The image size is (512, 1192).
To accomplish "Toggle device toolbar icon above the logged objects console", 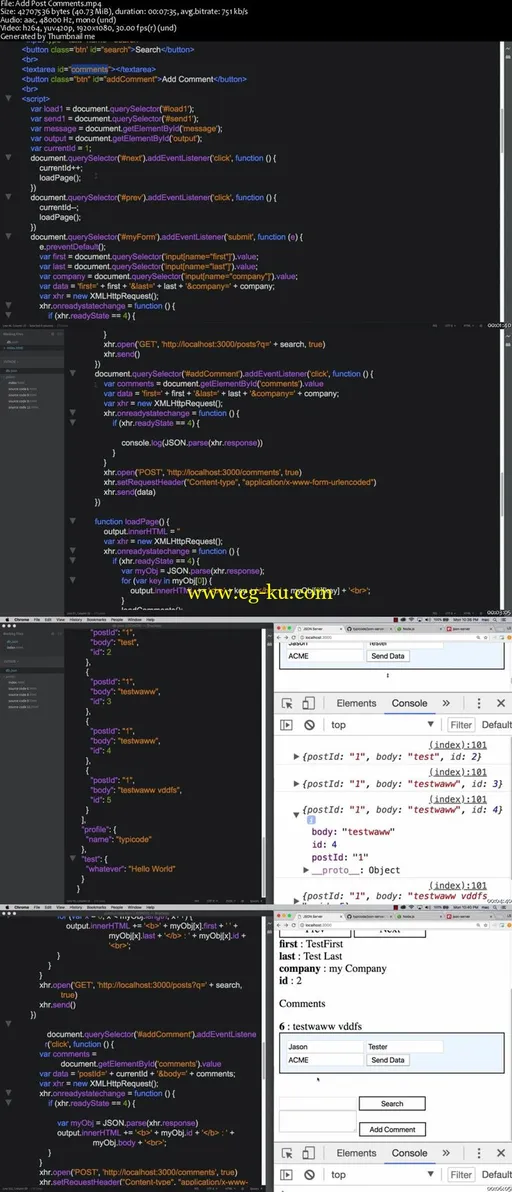I will click(308, 703).
